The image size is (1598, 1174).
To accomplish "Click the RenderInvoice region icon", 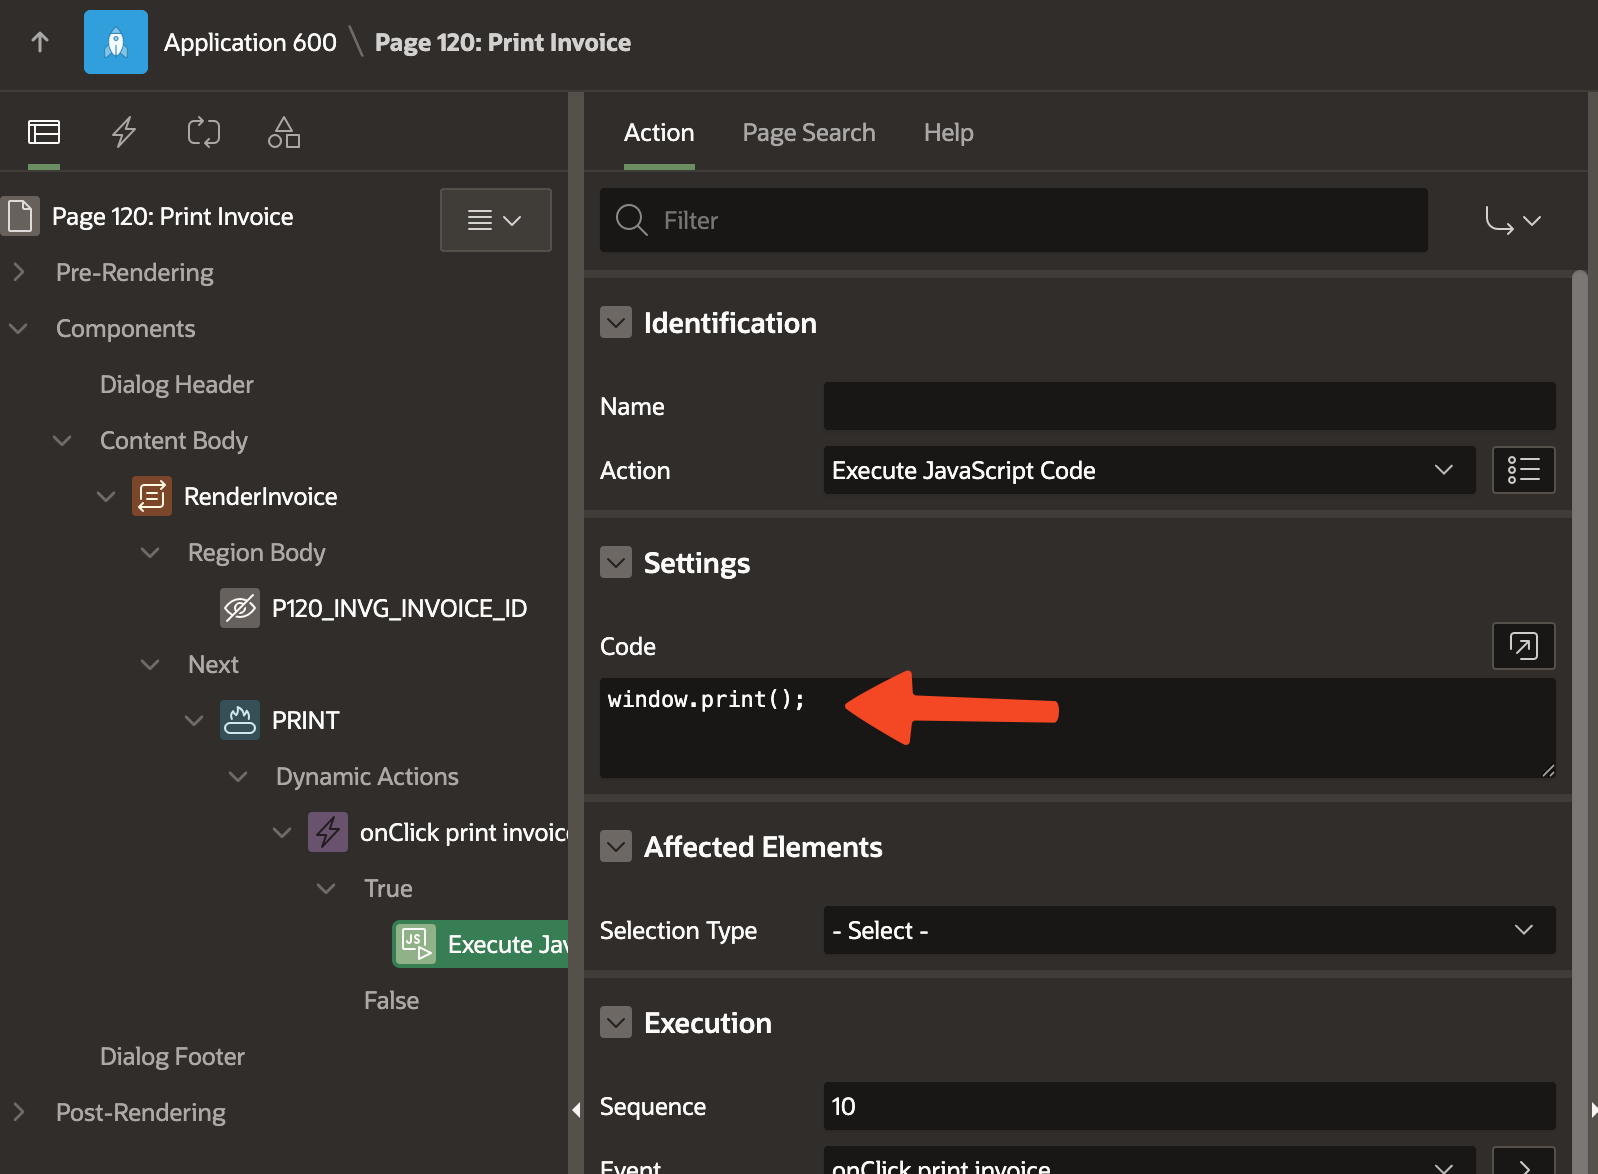I will [x=152, y=496].
